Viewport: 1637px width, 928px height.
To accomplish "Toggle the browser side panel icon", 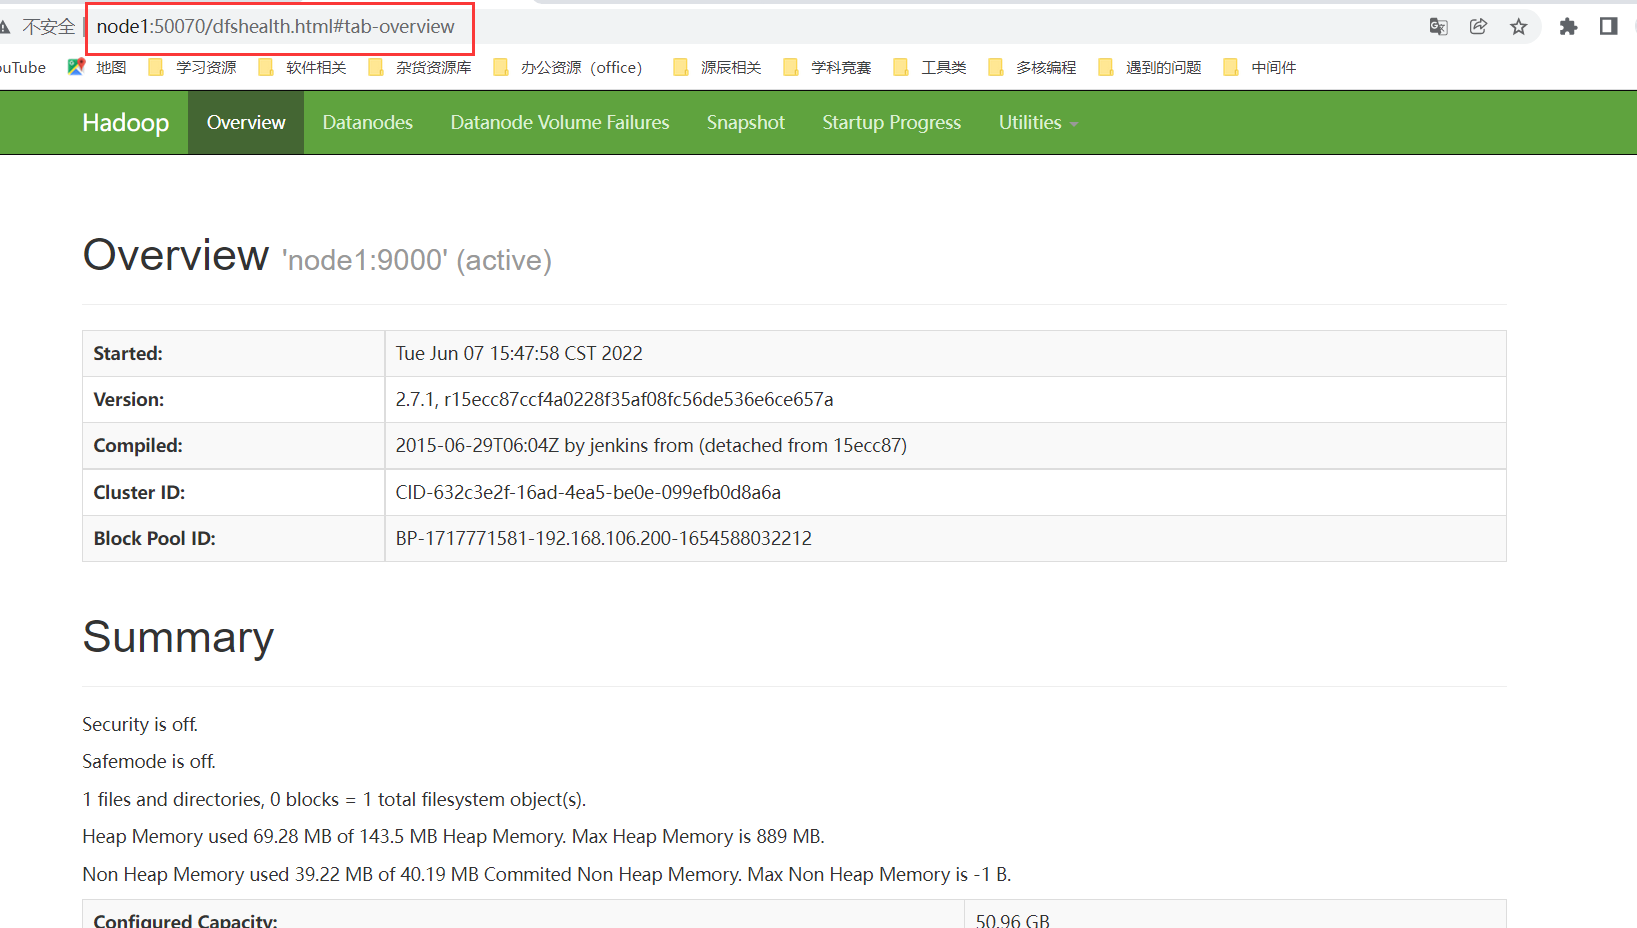I will point(1608,27).
